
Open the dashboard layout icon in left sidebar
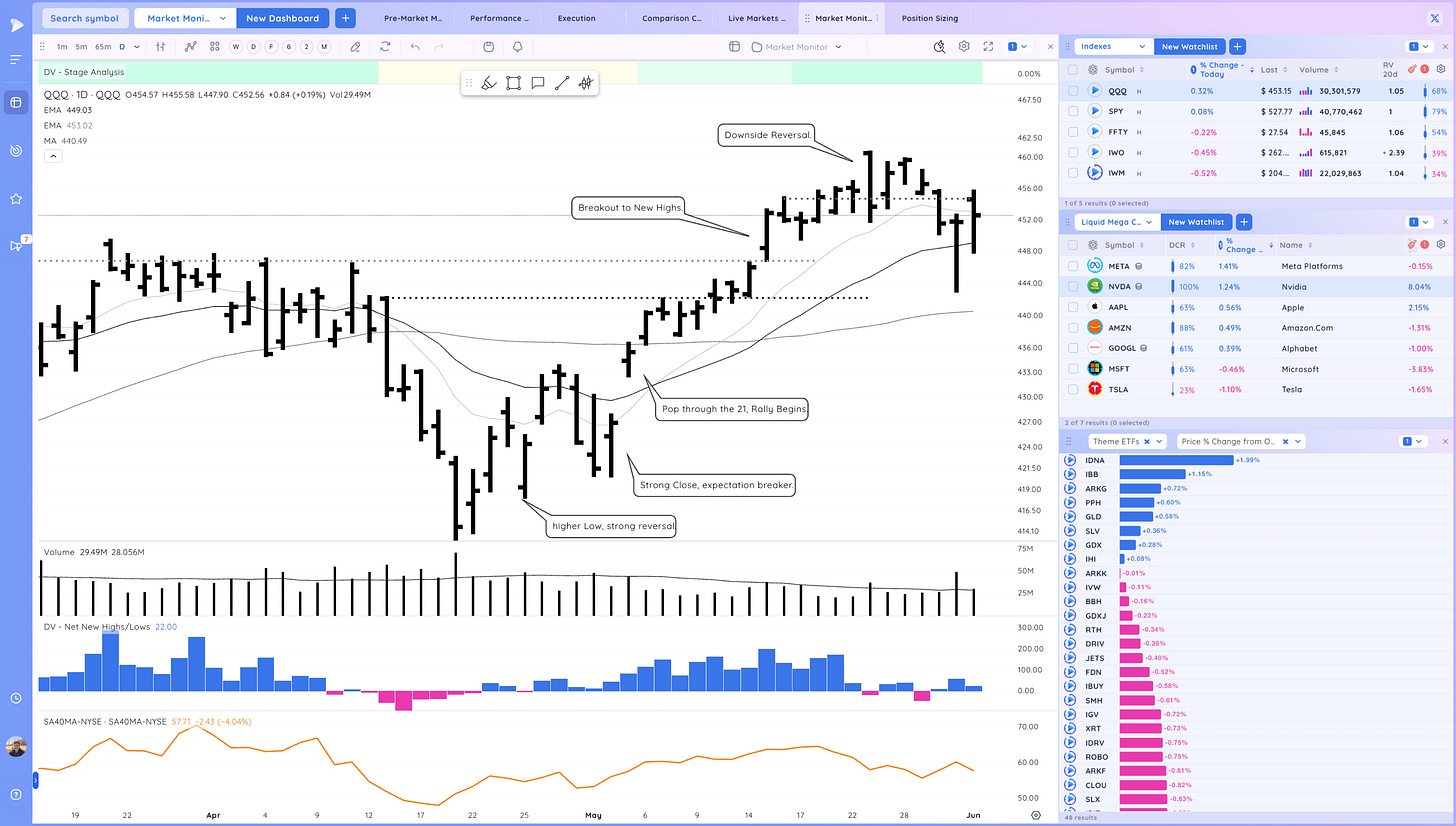point(15,102)
